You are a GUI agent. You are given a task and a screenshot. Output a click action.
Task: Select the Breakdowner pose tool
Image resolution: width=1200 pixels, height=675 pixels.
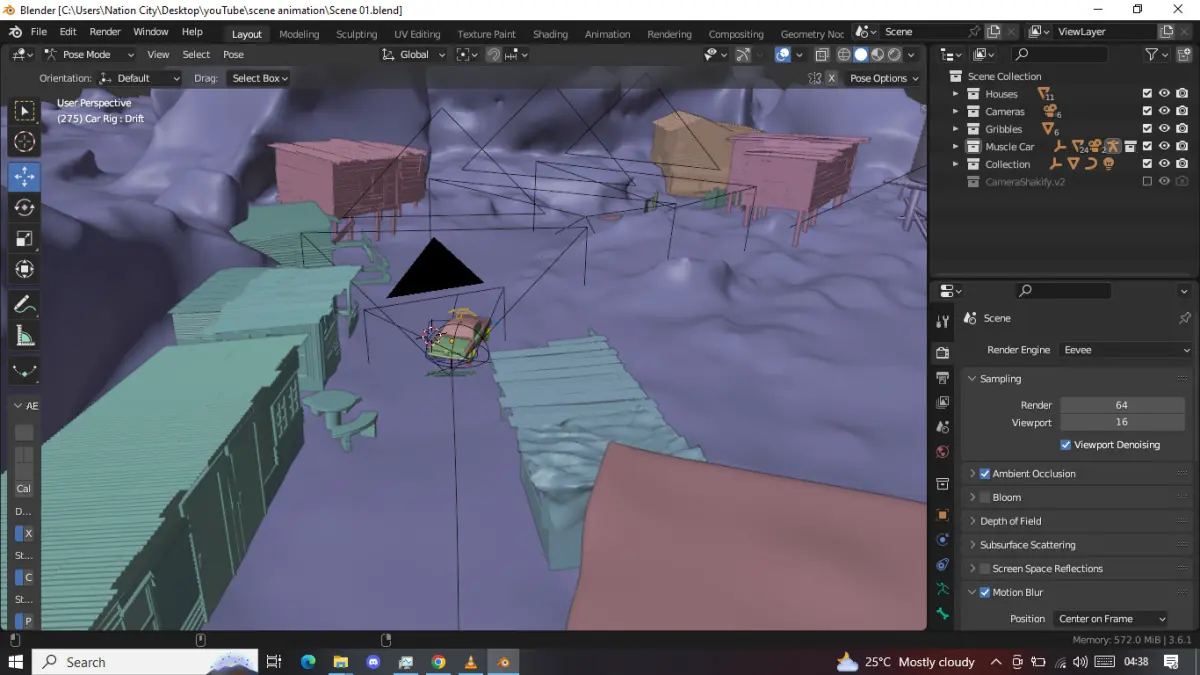[24, 370]
